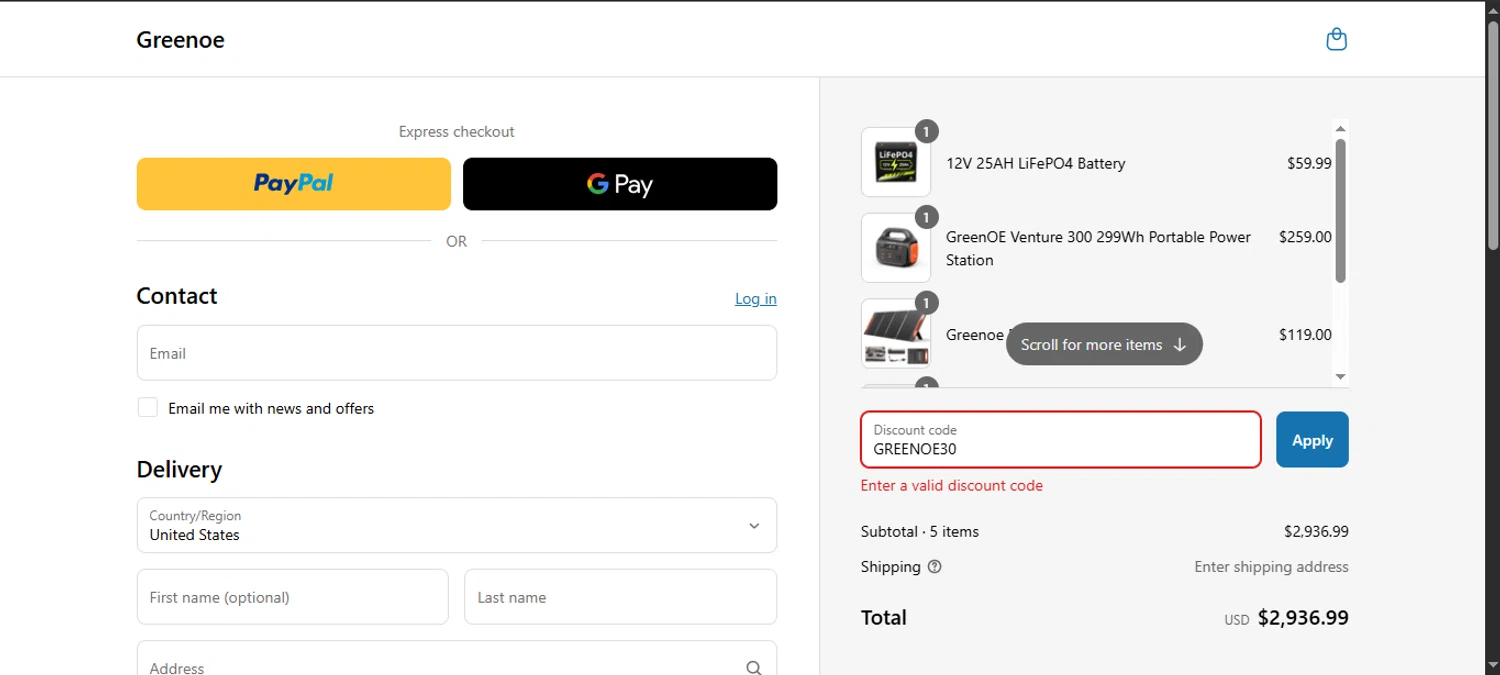
Task: Focus the Last name field
Action: [x=621, y=597]
